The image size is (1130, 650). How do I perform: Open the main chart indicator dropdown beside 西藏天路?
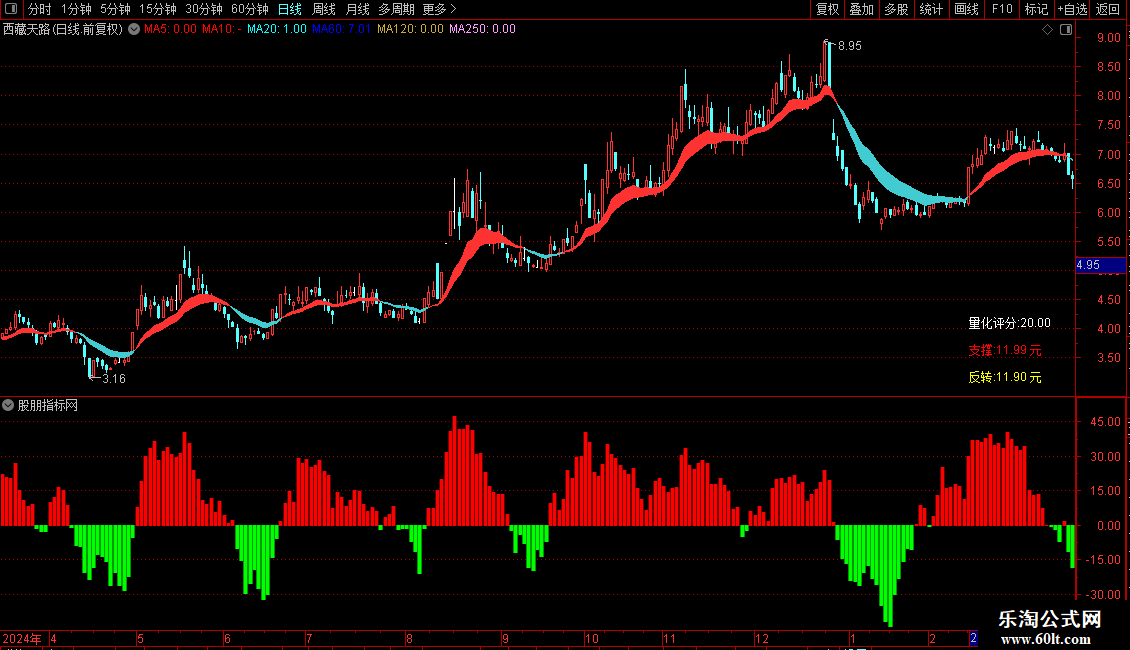134,30
